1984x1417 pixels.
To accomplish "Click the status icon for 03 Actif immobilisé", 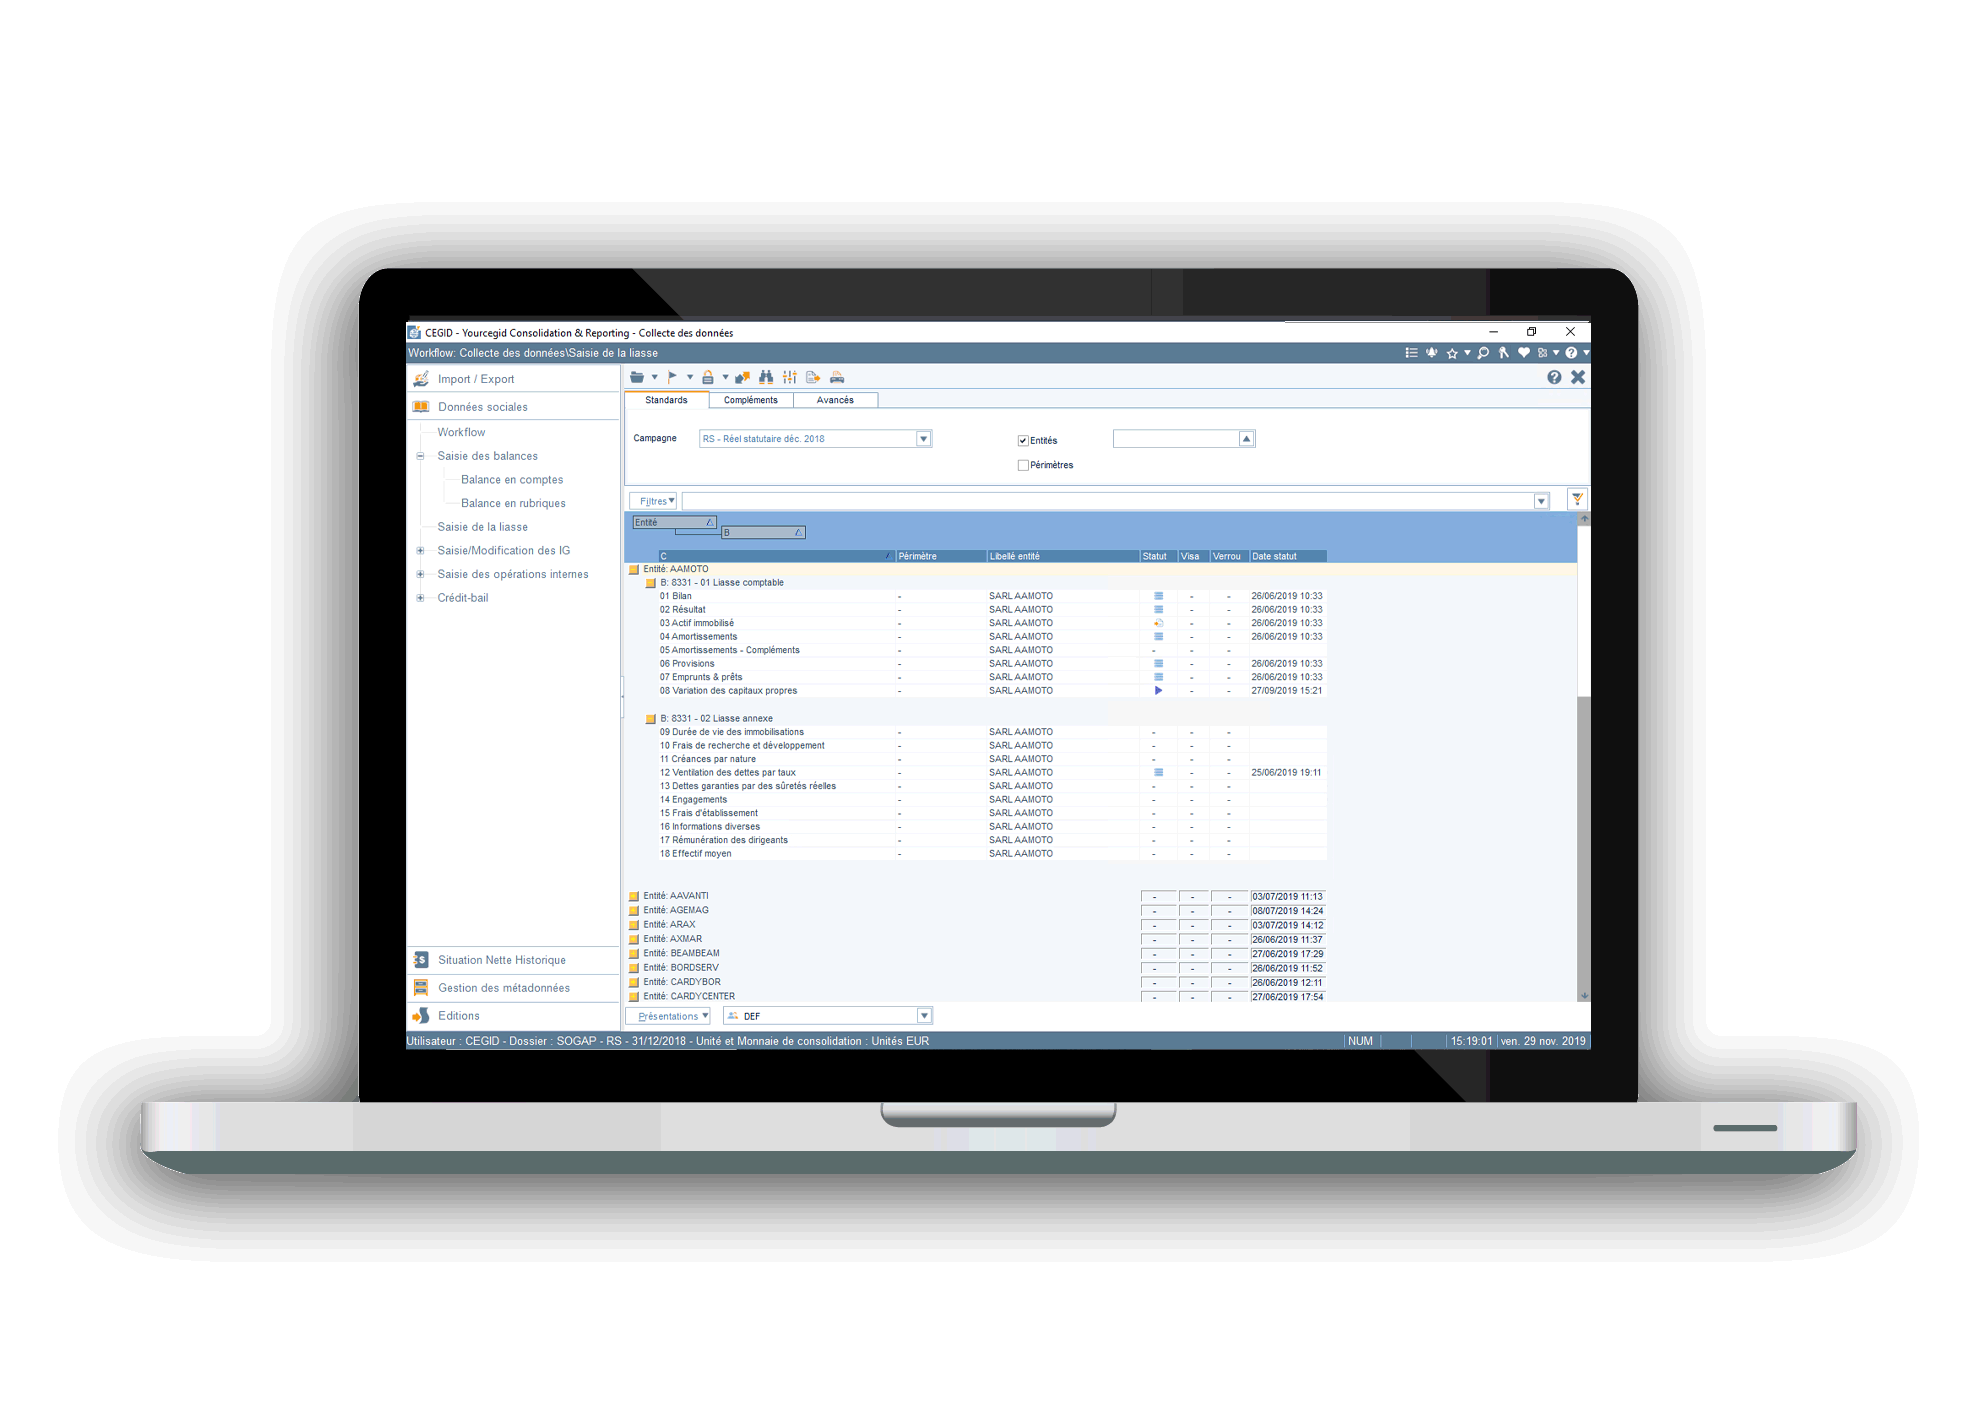I will (1158, 623).
